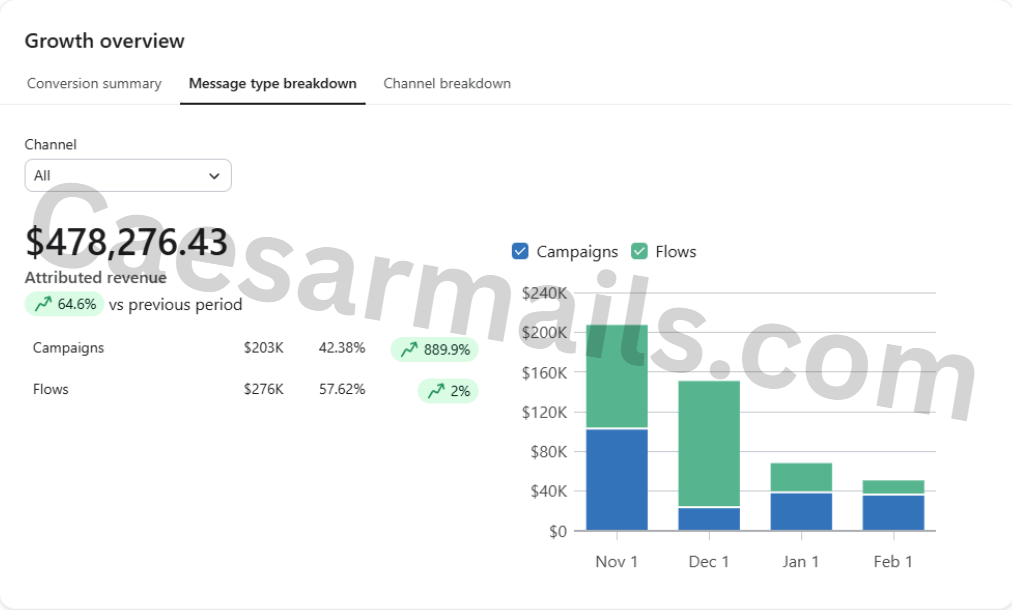This screenshot has height=610, width=1012.
Task: Click the Jan 1 green Flows segment
Action: tap(800, 477)
